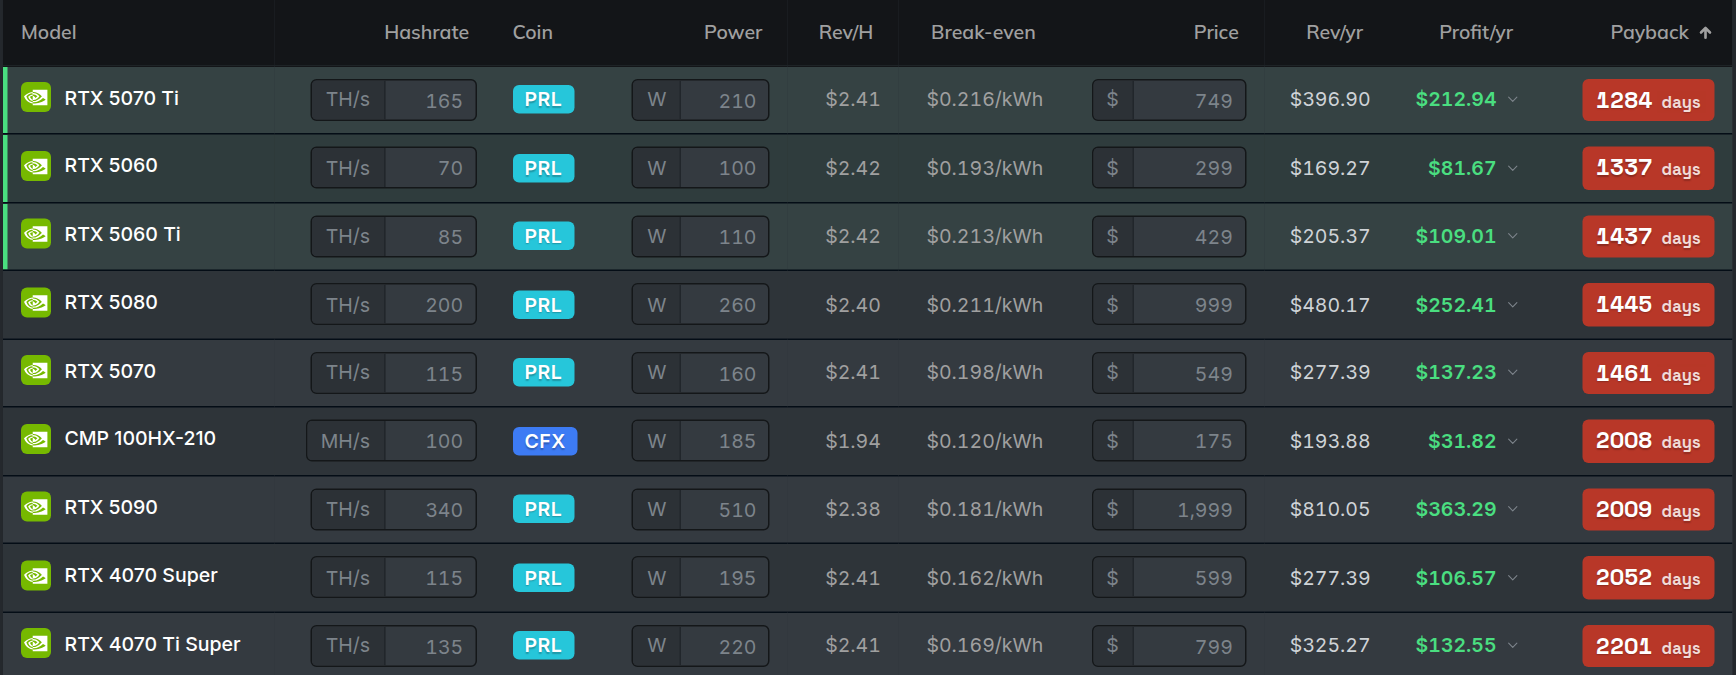Select the RTX 4070 Ti Super model name

(152, 644)
